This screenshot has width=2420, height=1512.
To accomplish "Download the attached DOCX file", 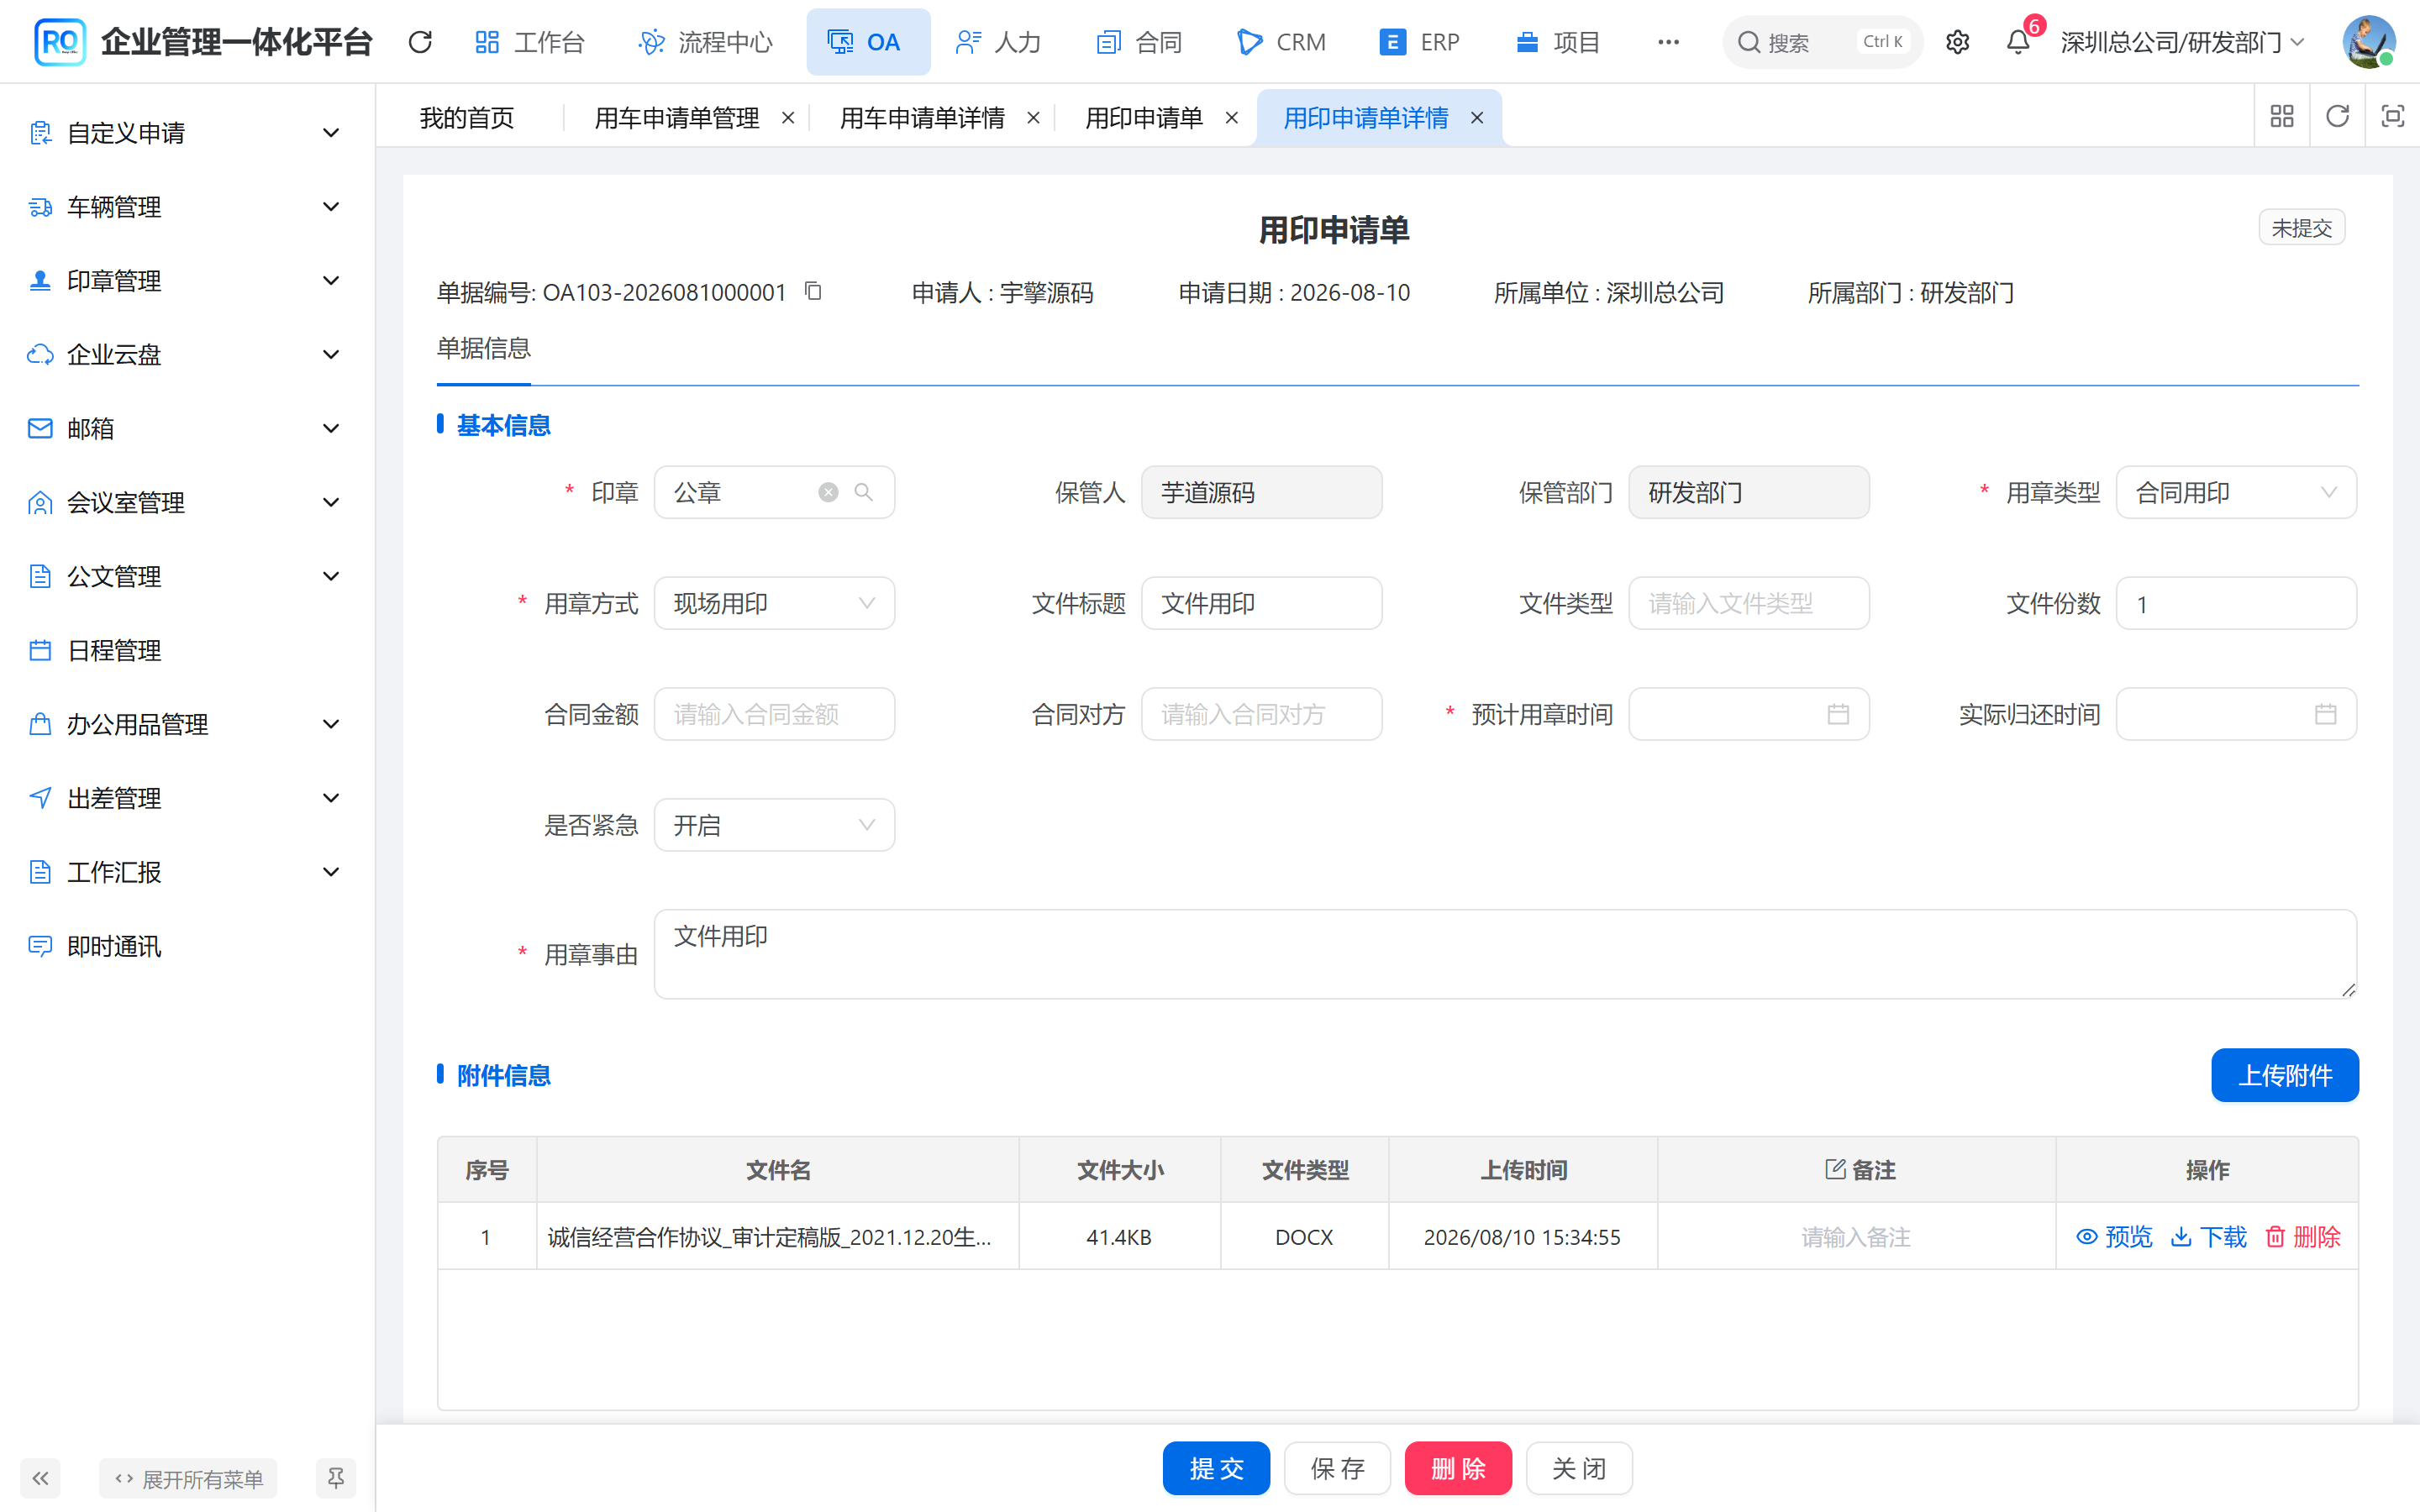I will (x=2209, y=1237).
